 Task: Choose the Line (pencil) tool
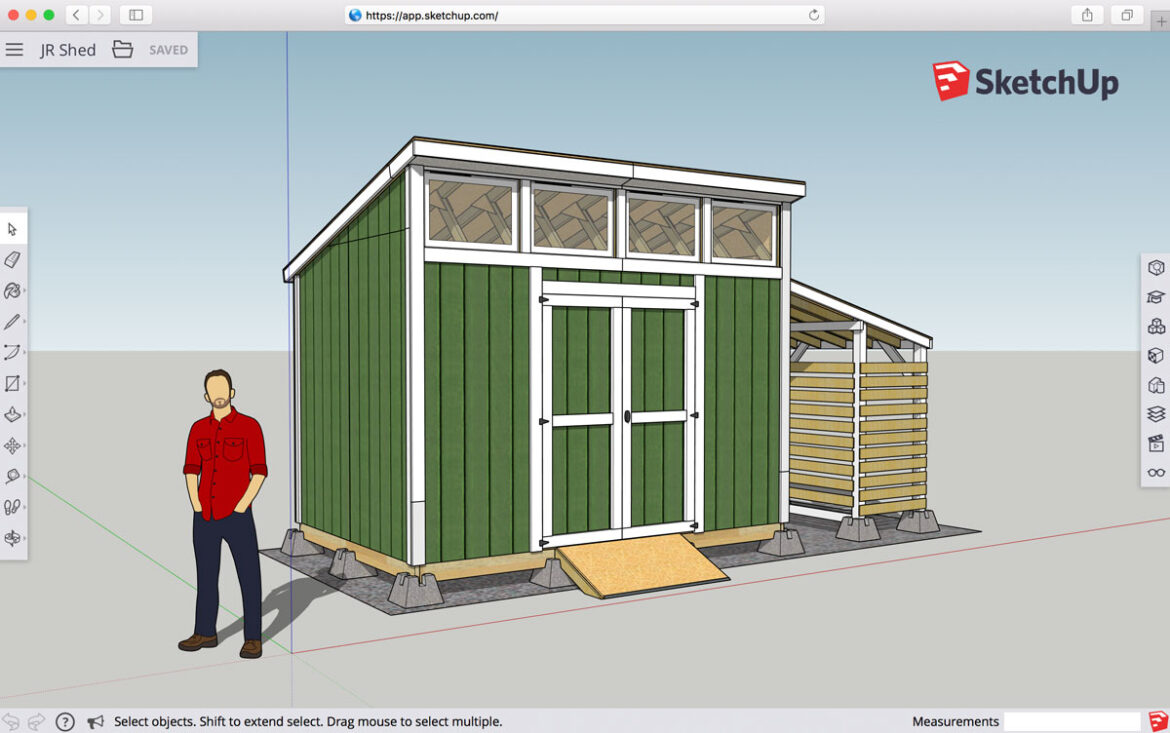click(x=13, y=320)
